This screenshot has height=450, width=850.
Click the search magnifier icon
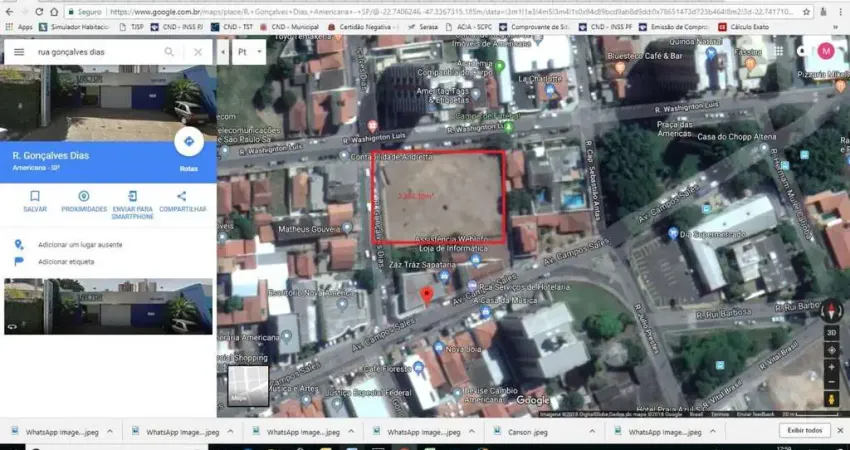click(x=169, y=52)
